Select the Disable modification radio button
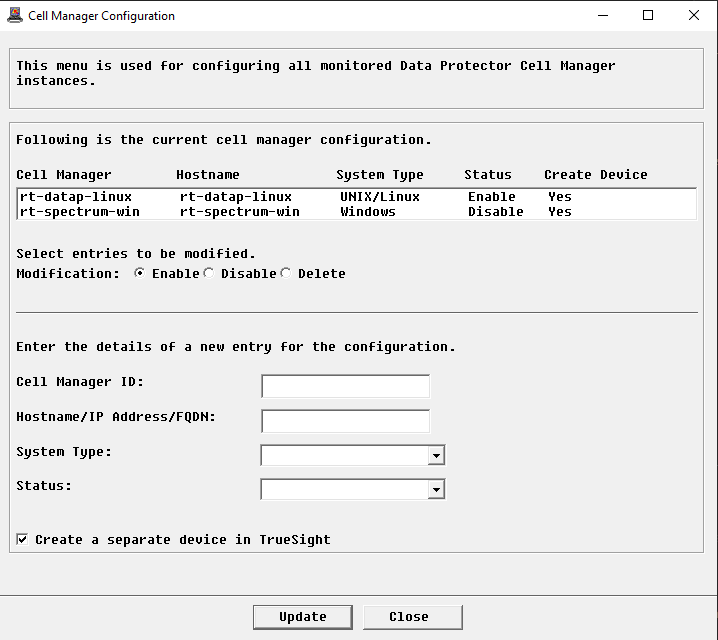This screenshot has width=718, height=640. (209, 273)
